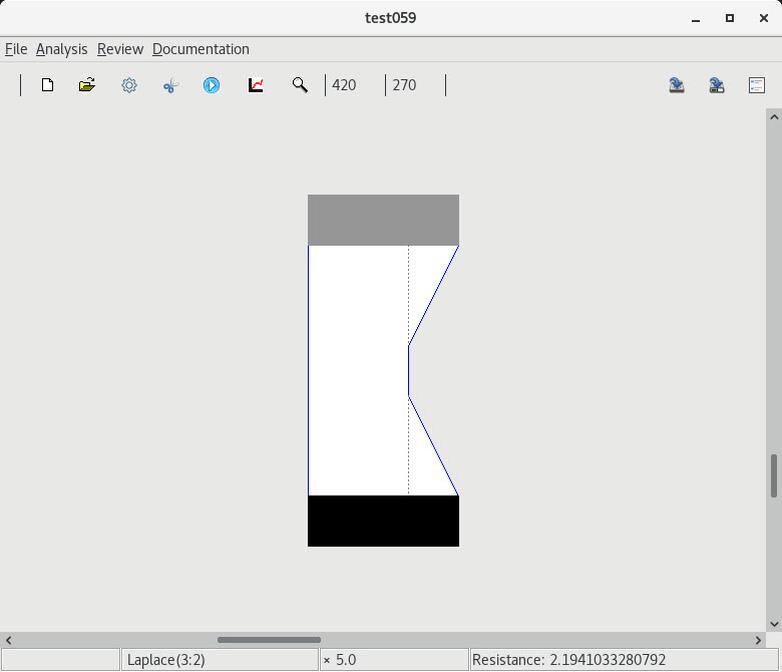782x672 pixels.
Task: Activate the magnifying glass zoom tool
Action: tap(299, 85)
